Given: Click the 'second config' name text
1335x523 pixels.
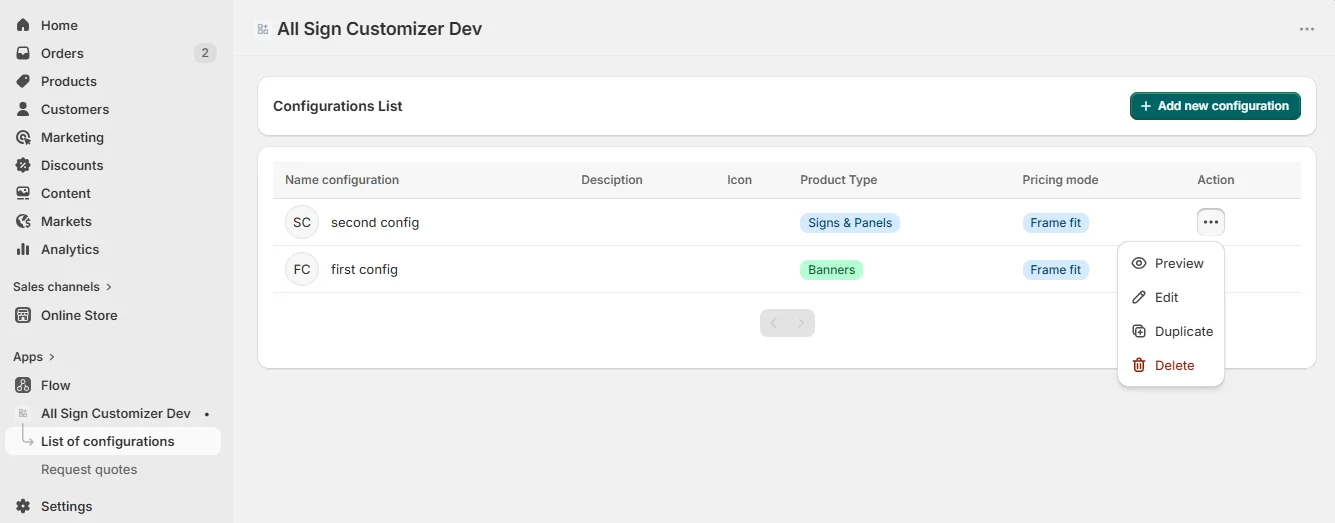Looking at the screenshot, I should [x=375, y=222].
